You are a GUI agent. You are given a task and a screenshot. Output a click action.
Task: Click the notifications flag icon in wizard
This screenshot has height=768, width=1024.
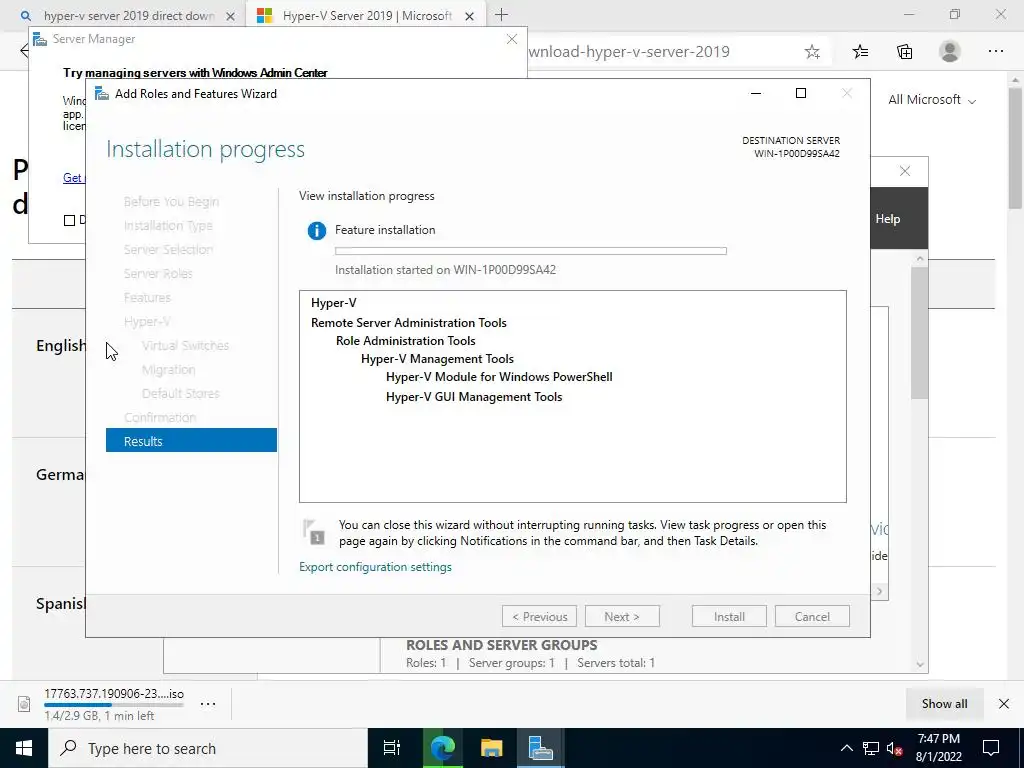point(313,532)
